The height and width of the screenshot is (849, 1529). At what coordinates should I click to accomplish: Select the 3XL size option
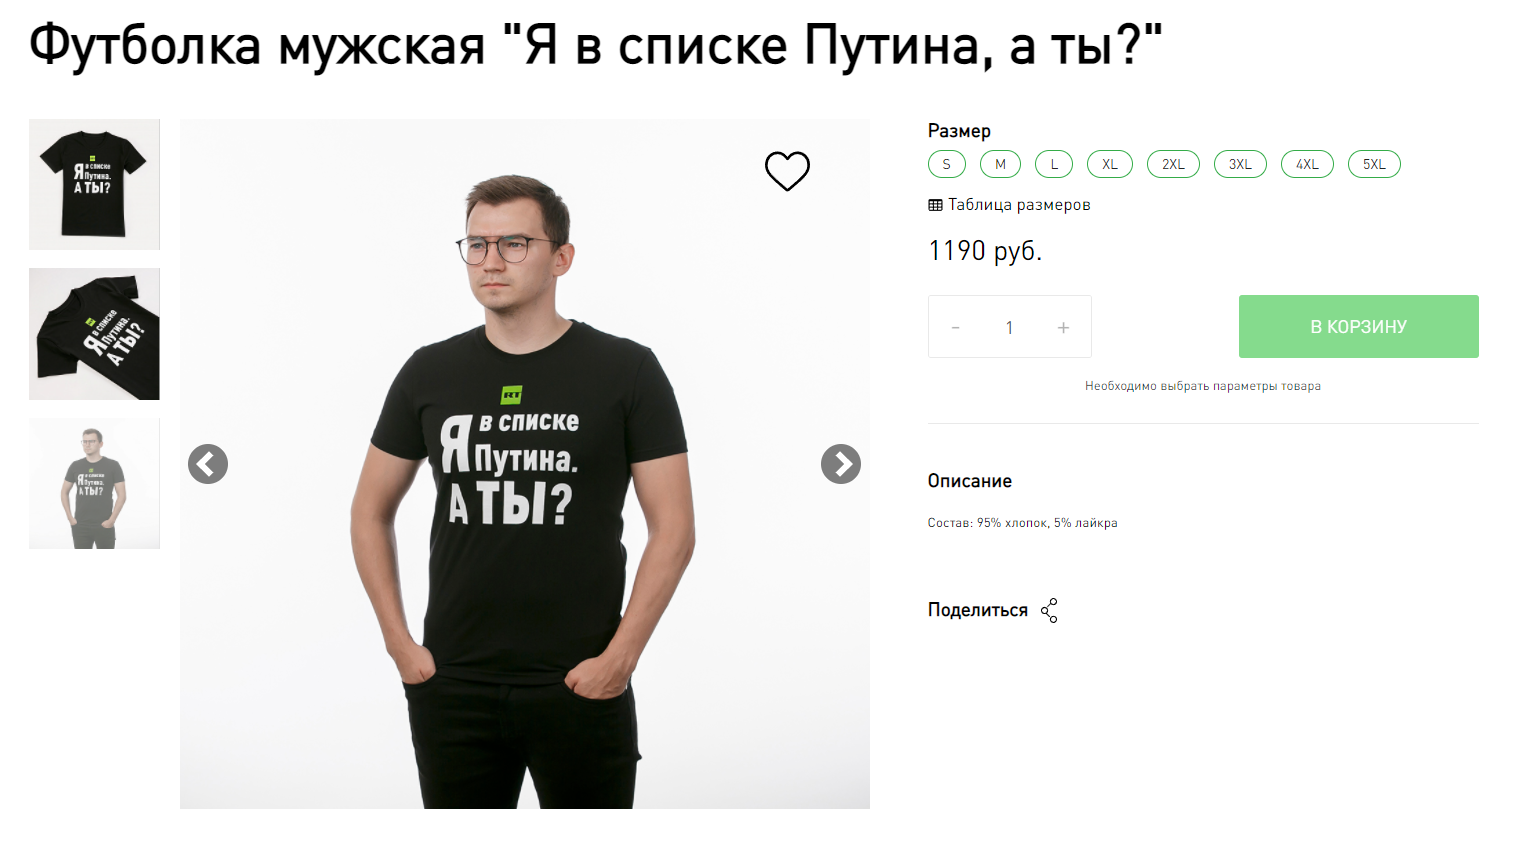[x=1240, y=164]
